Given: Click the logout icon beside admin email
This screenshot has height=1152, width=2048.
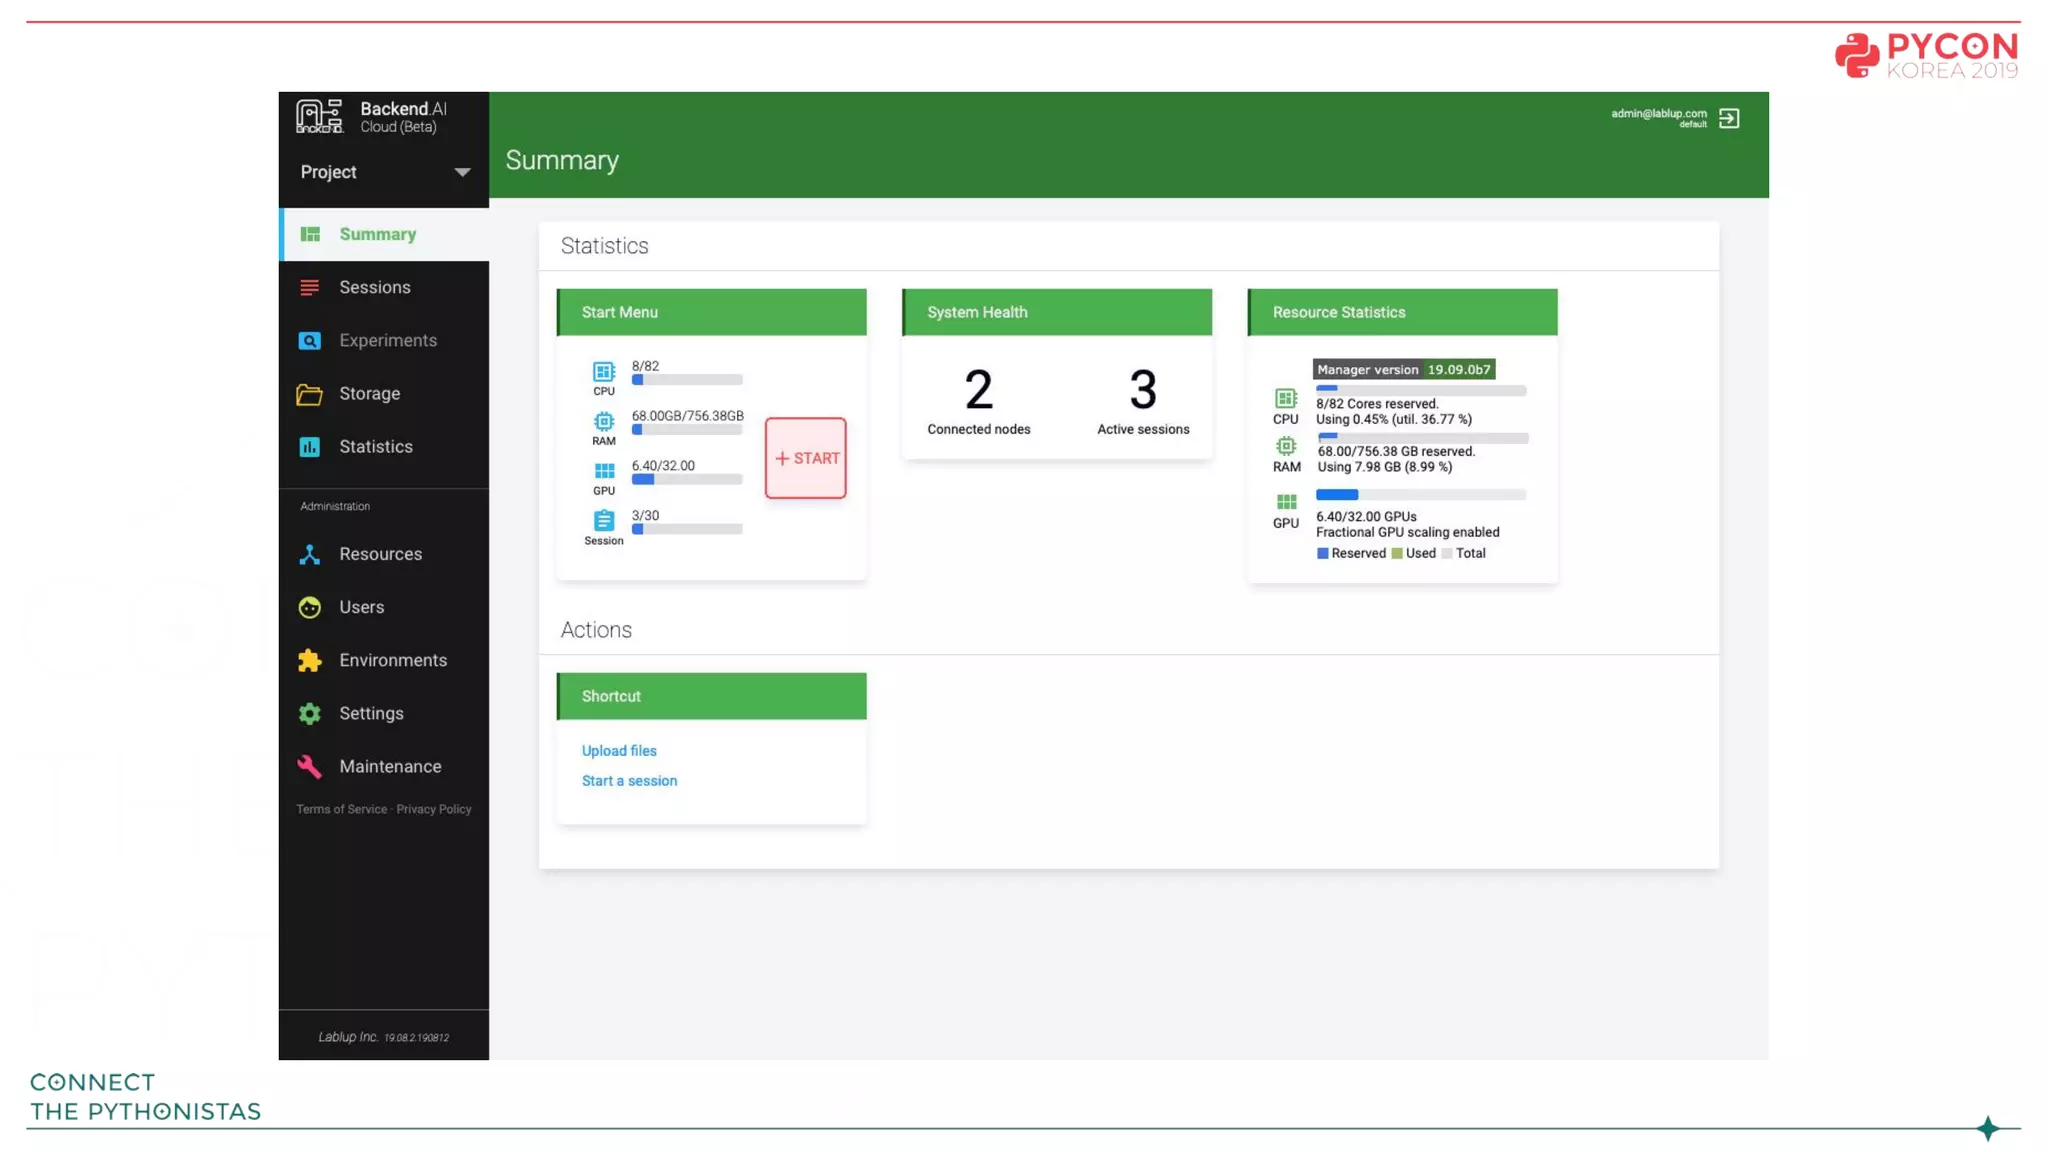Looking at the screenshot, I should point(1729,118).
